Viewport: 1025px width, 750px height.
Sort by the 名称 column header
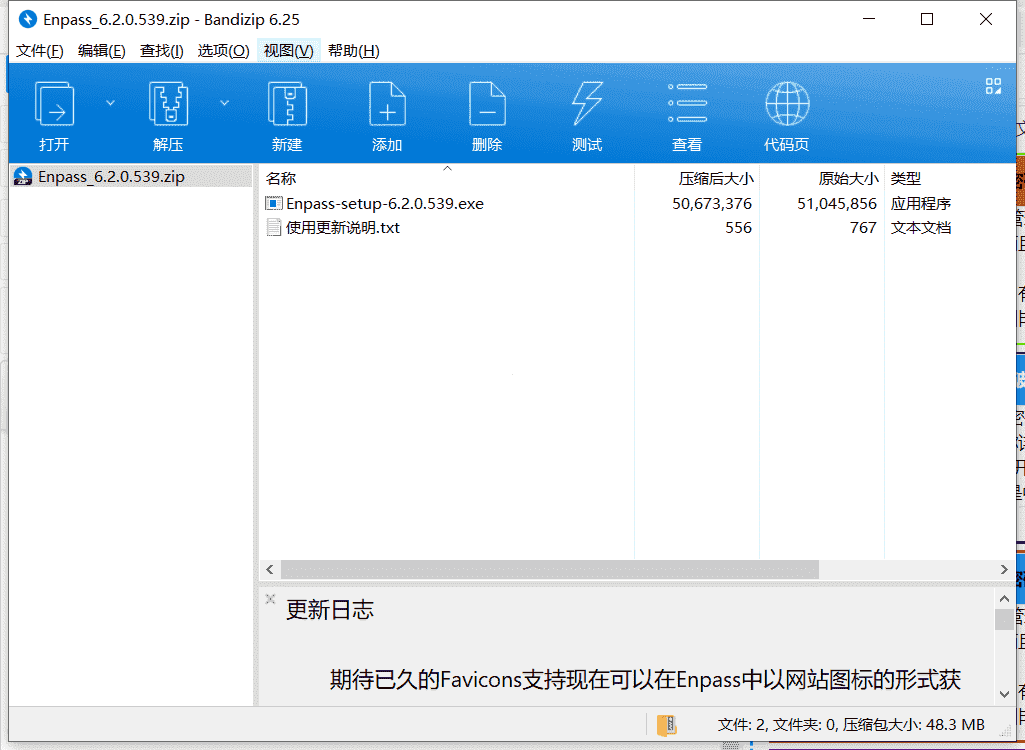point(446,179)
